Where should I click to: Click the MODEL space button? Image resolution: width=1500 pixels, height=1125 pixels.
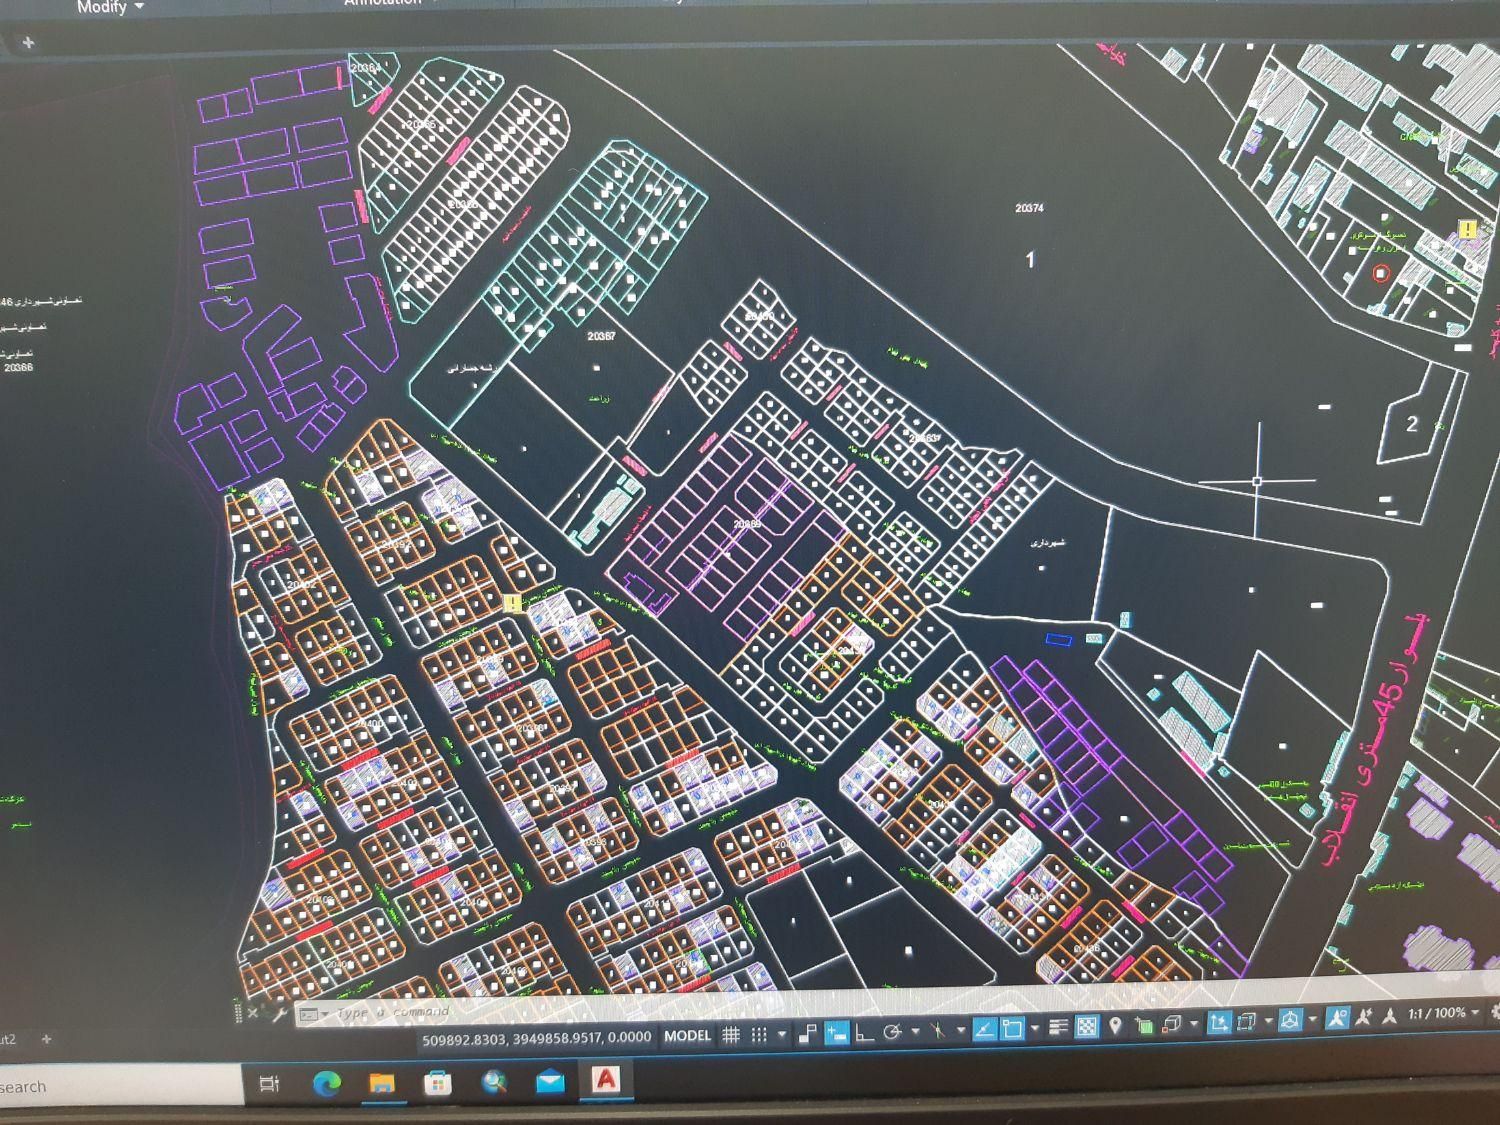point(687,1036)
